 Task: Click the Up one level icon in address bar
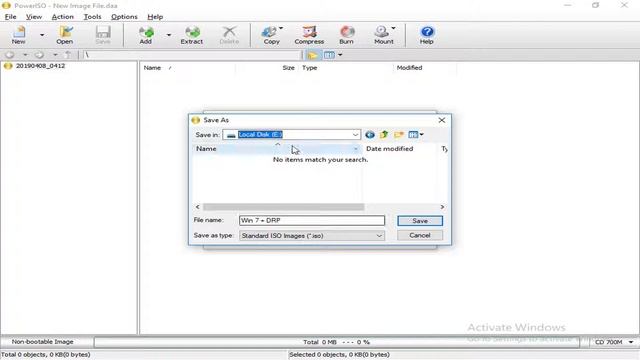click(x=68, y=55)
